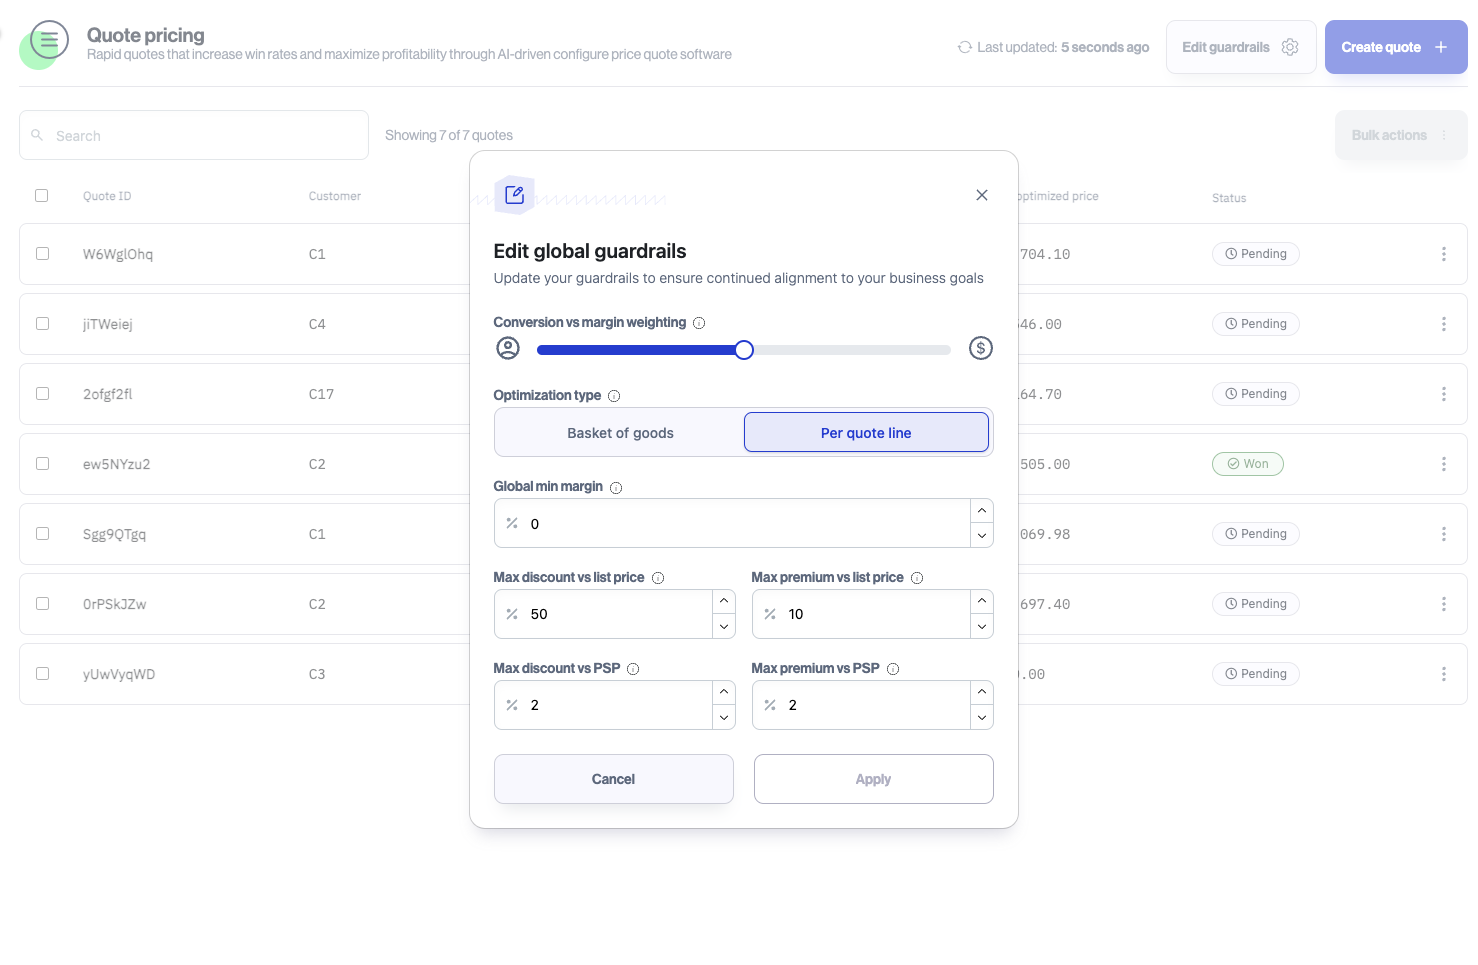Select the checkbox for quote ew5NYzu2
The height and width of the screenshot is (965, 1478).
(42, 464)
